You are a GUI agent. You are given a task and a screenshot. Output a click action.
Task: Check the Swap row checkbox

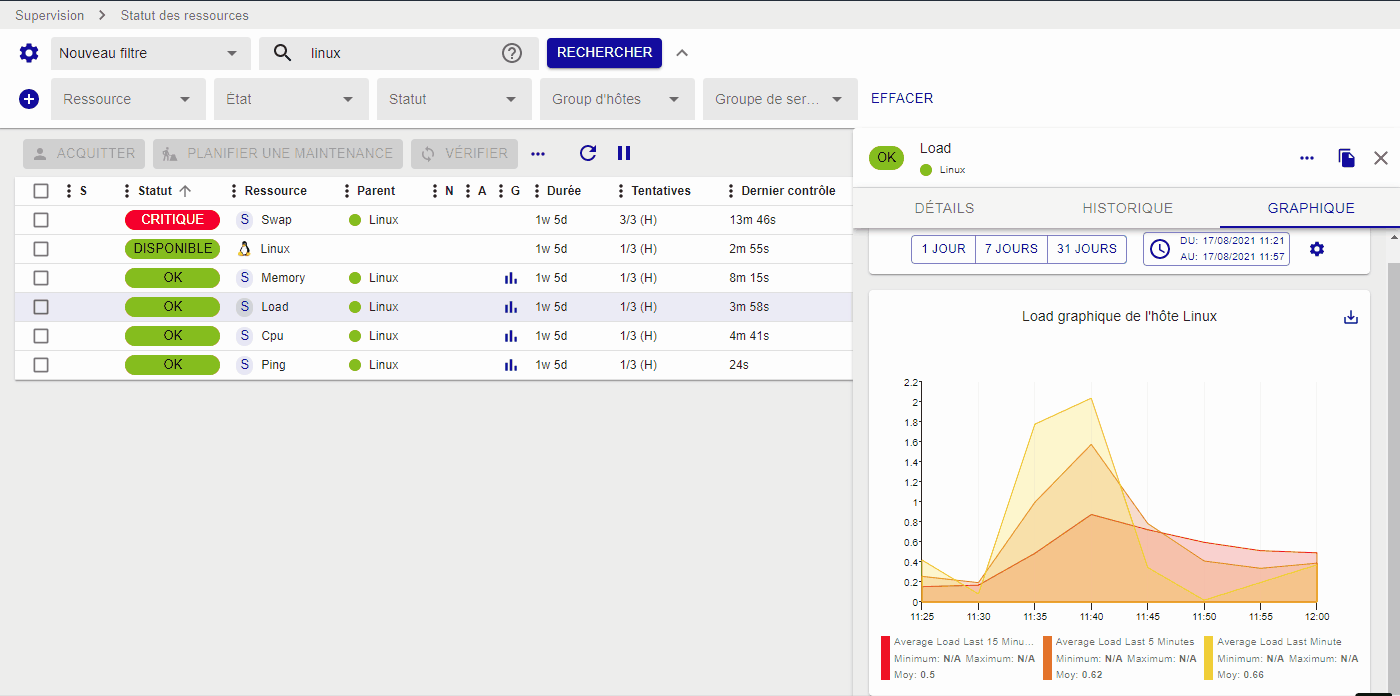(41, 220)
